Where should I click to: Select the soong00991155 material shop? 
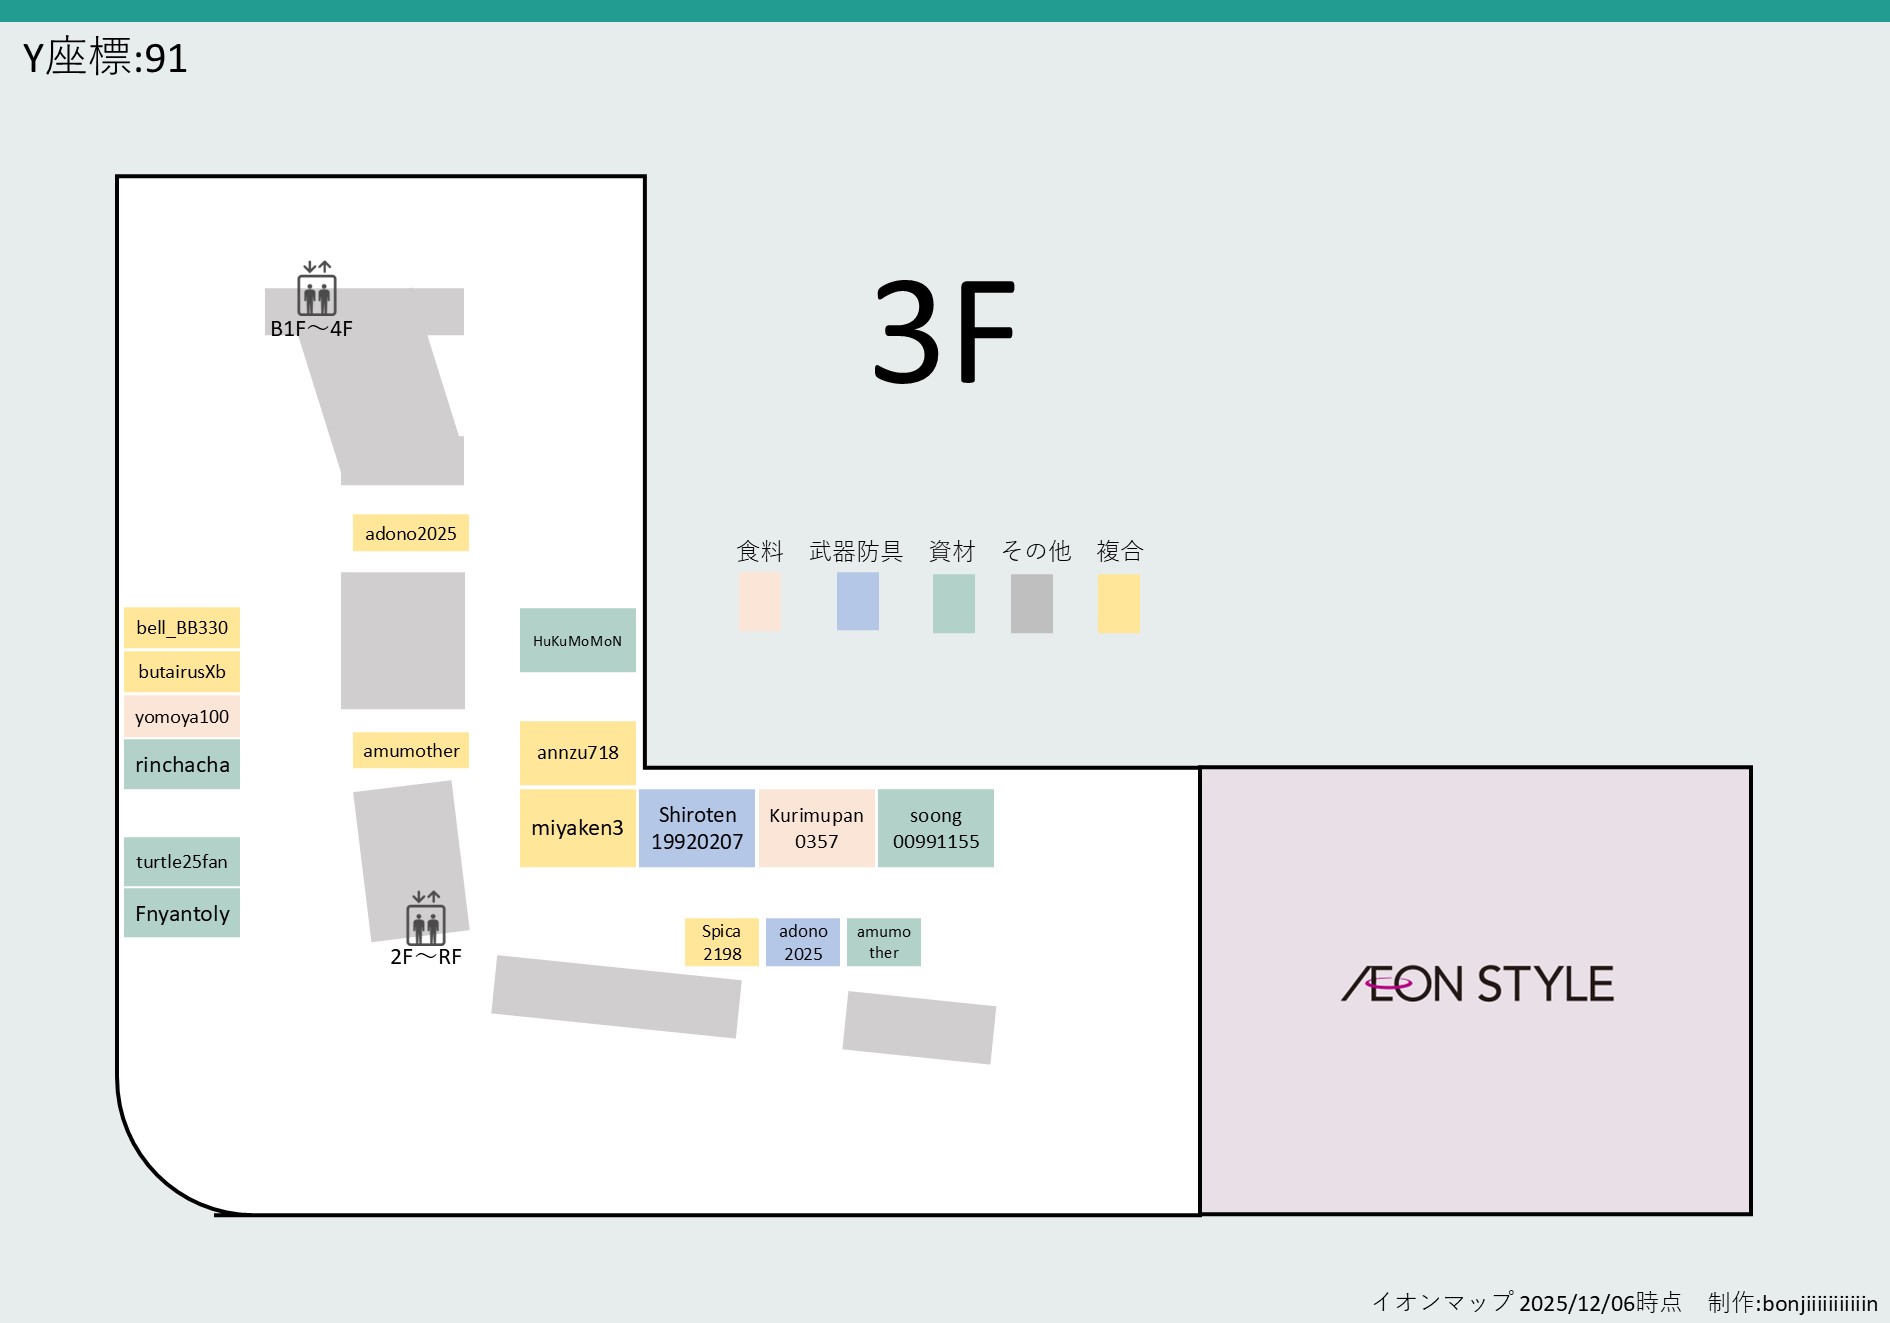tap(936, 828)
